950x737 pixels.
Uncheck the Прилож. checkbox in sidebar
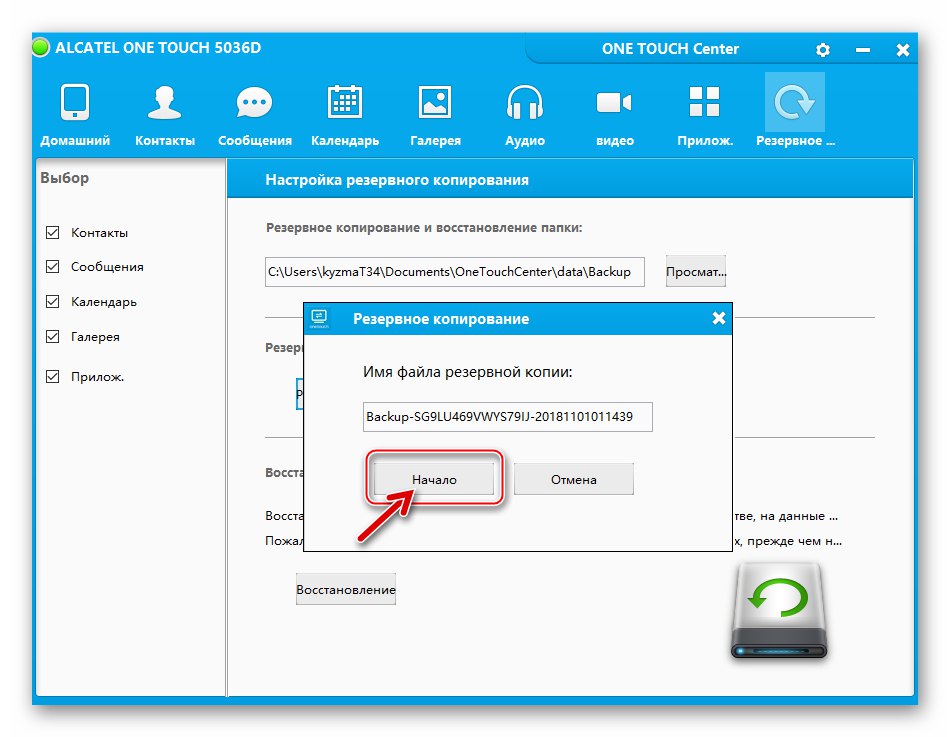tap(53, 376)
